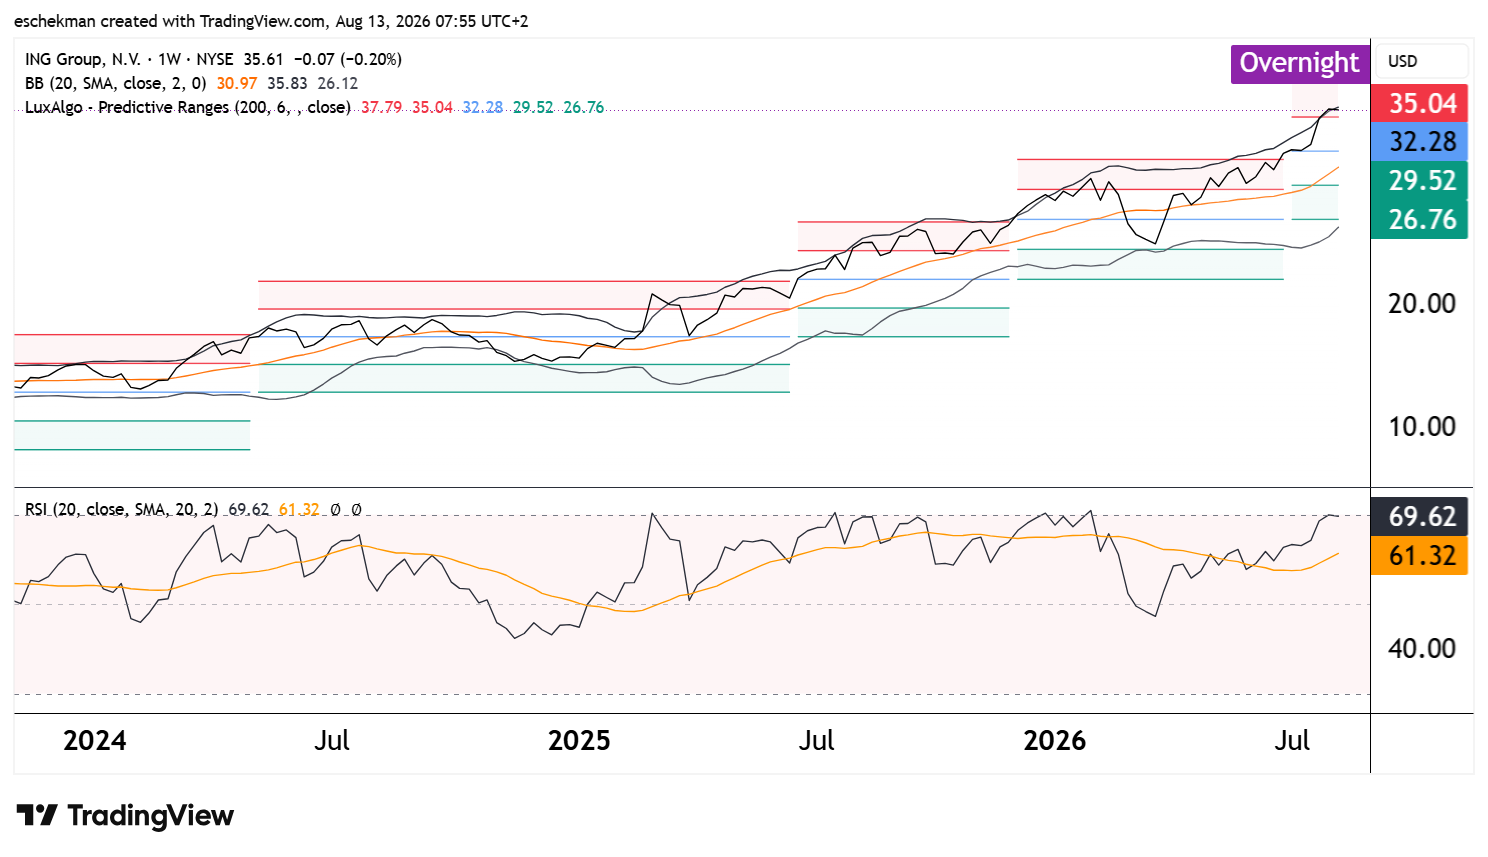The width and height of the screenshot is (1488, 857).
Task: Click the 10.00 price scale label
Action: tap(1422, 427)
